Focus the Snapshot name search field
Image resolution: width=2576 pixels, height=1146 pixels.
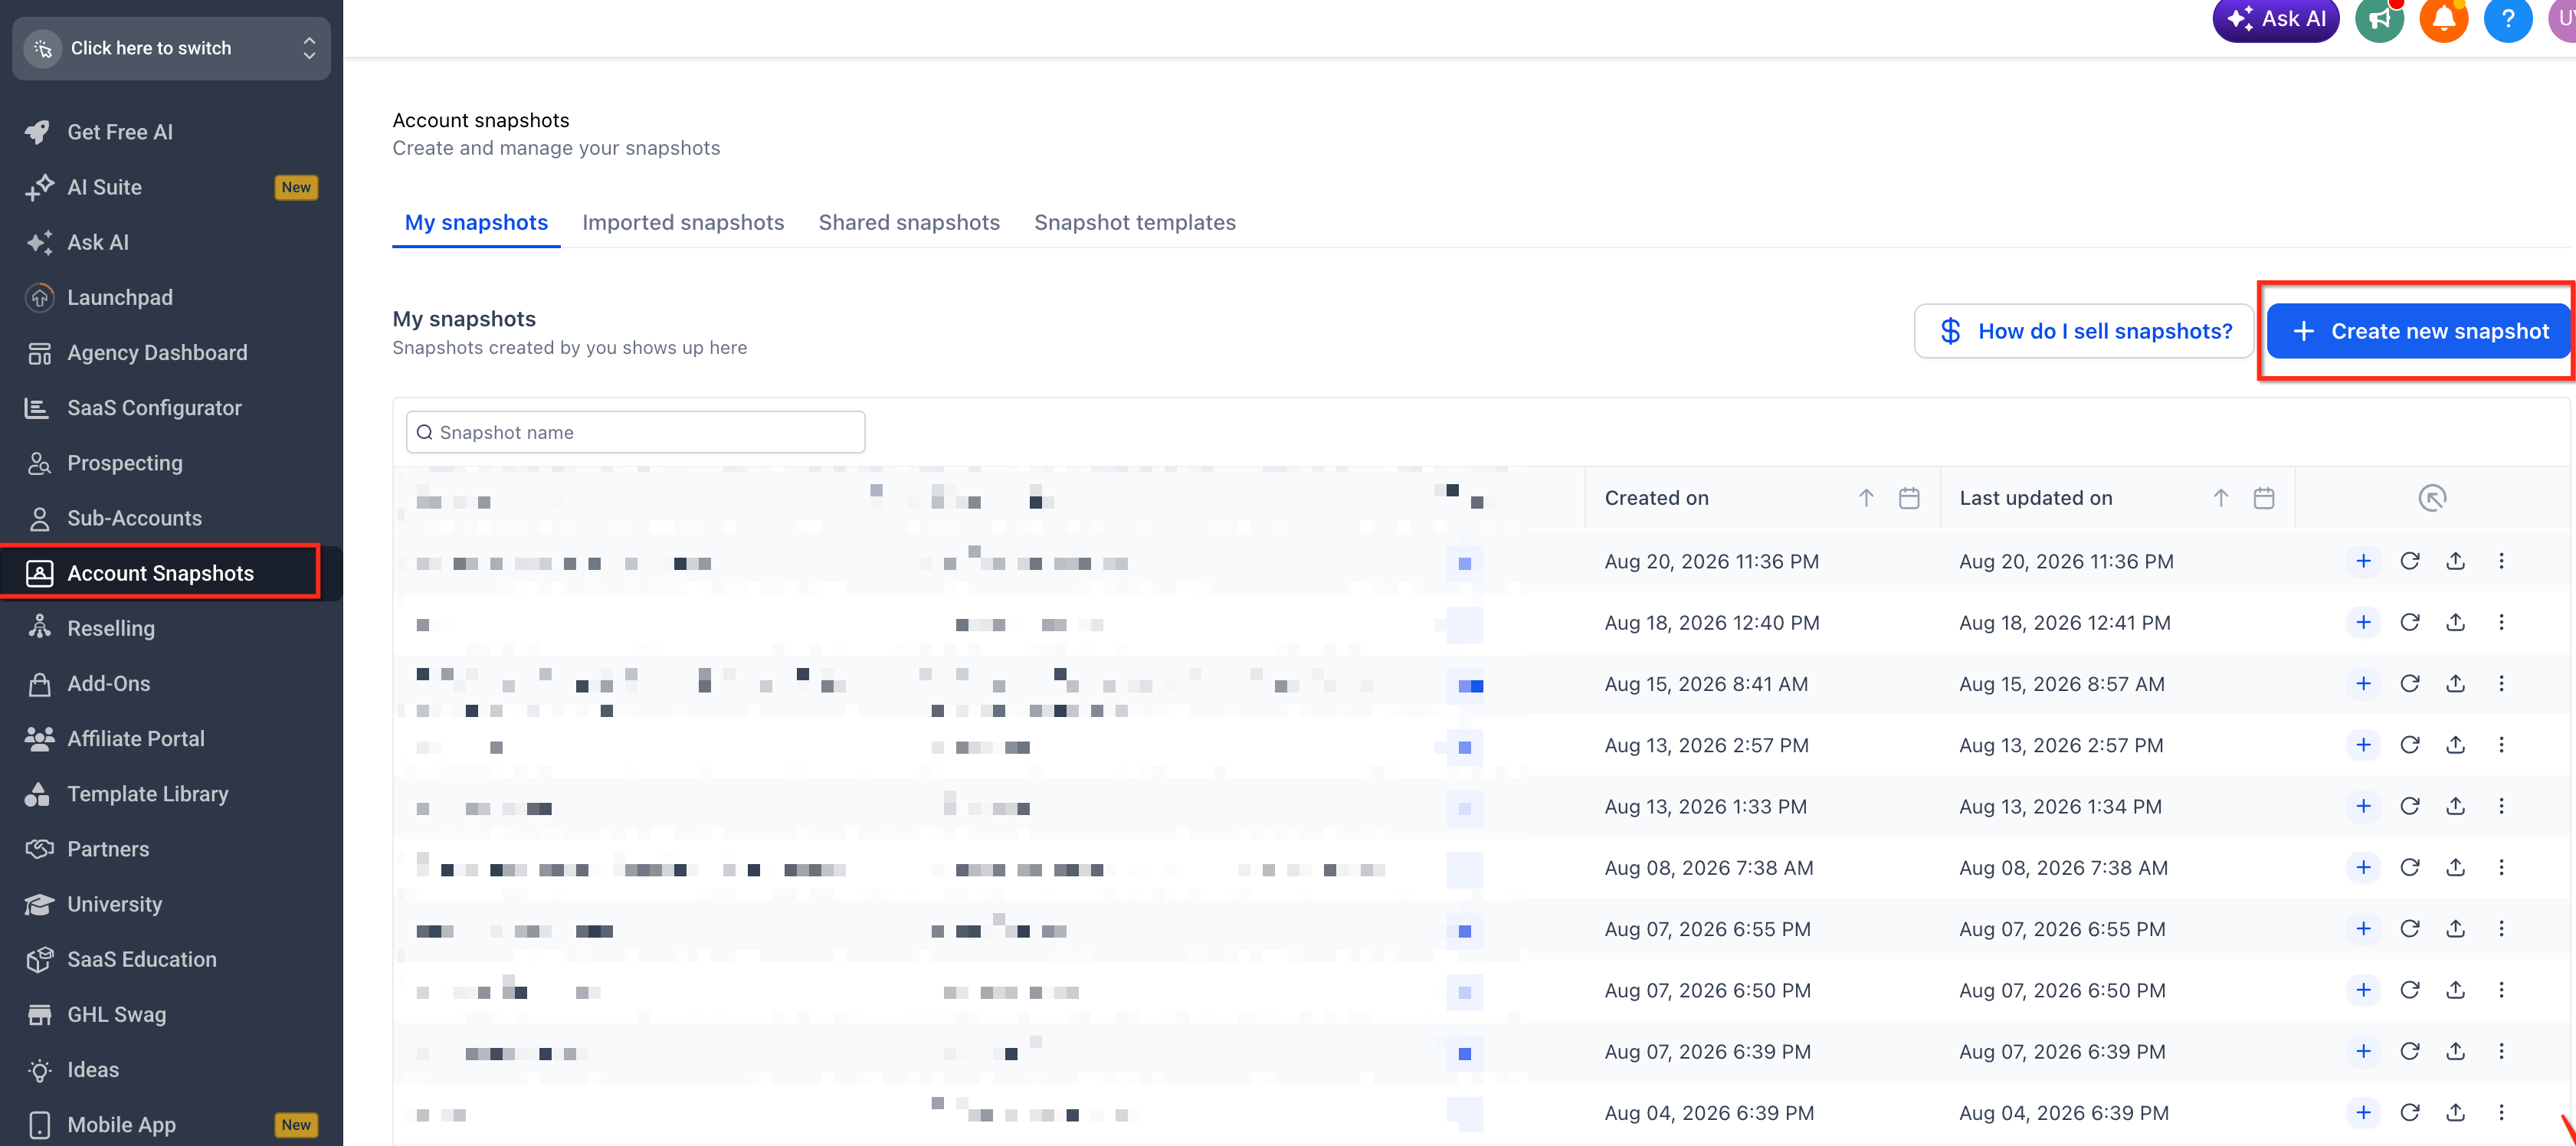pyautogui.click(x=635, y=432)
